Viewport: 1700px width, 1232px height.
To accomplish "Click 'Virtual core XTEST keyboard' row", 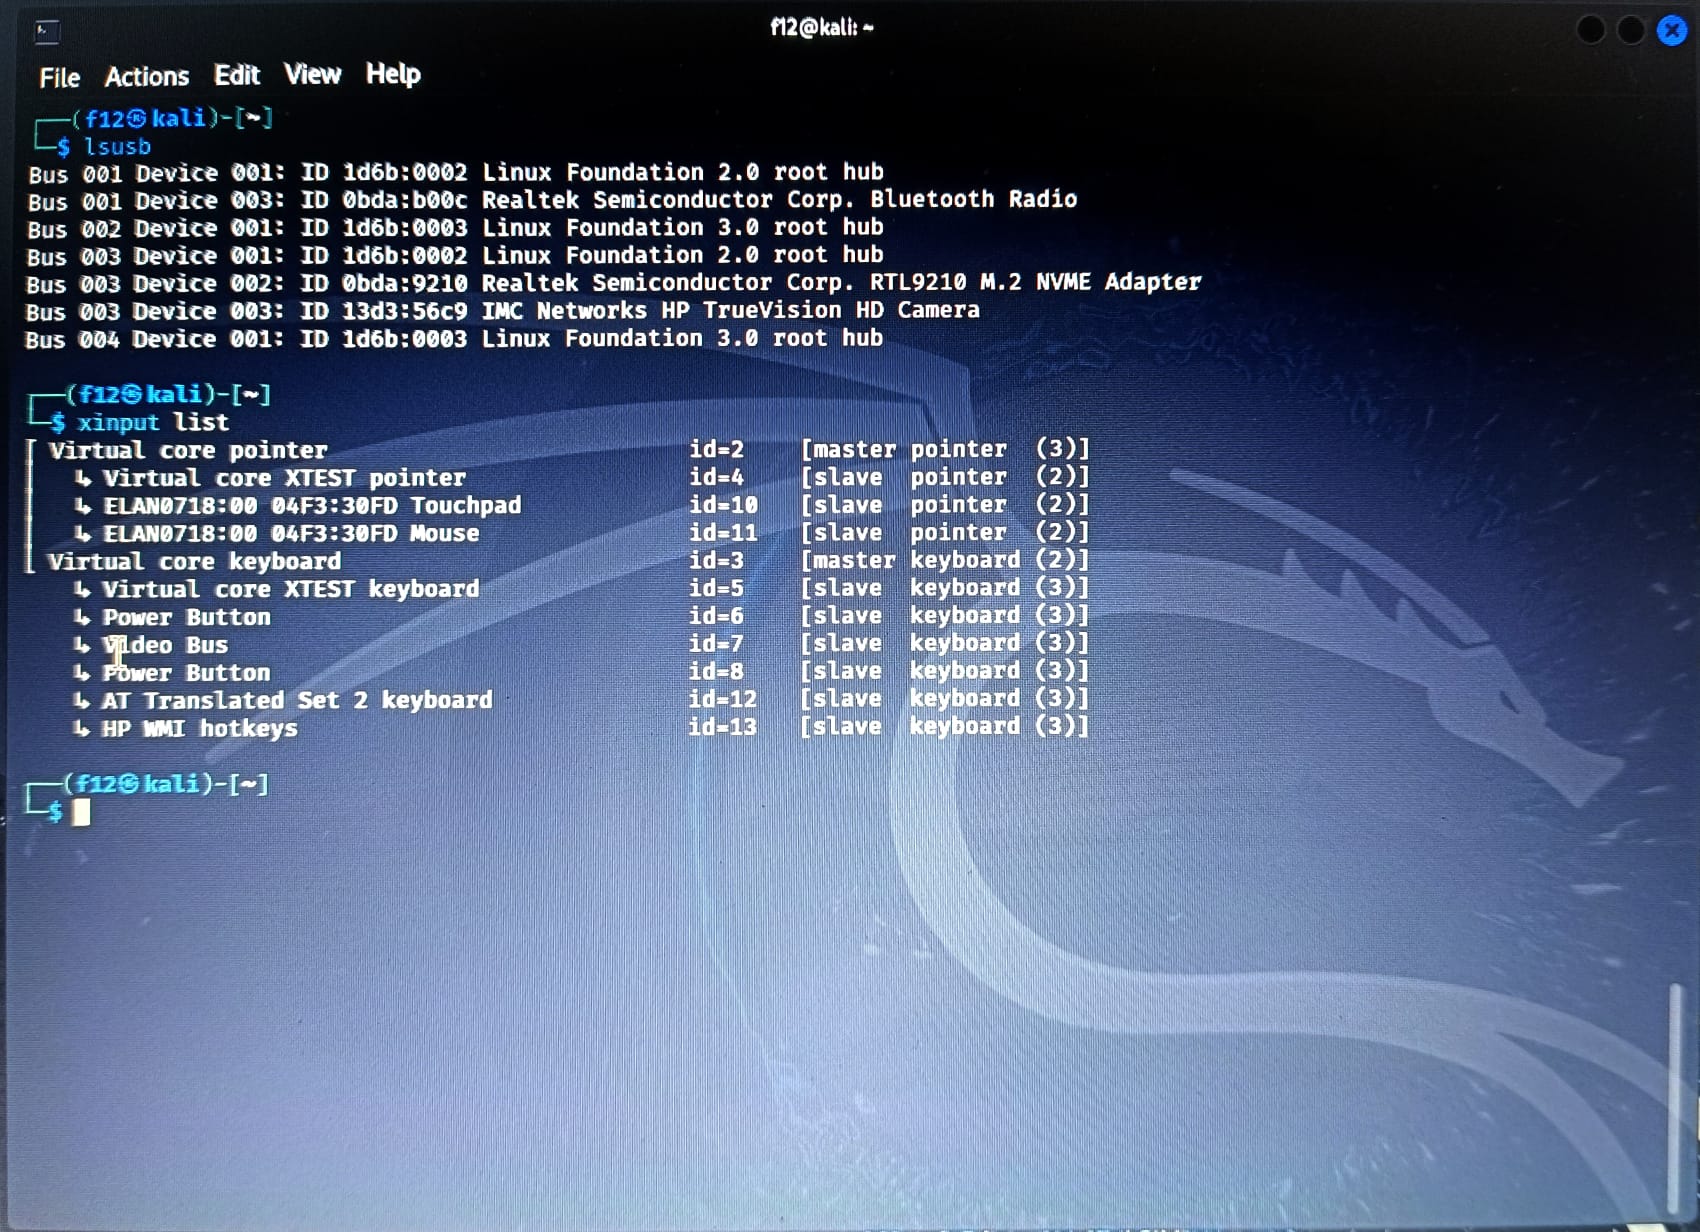I will click(581, 589).
